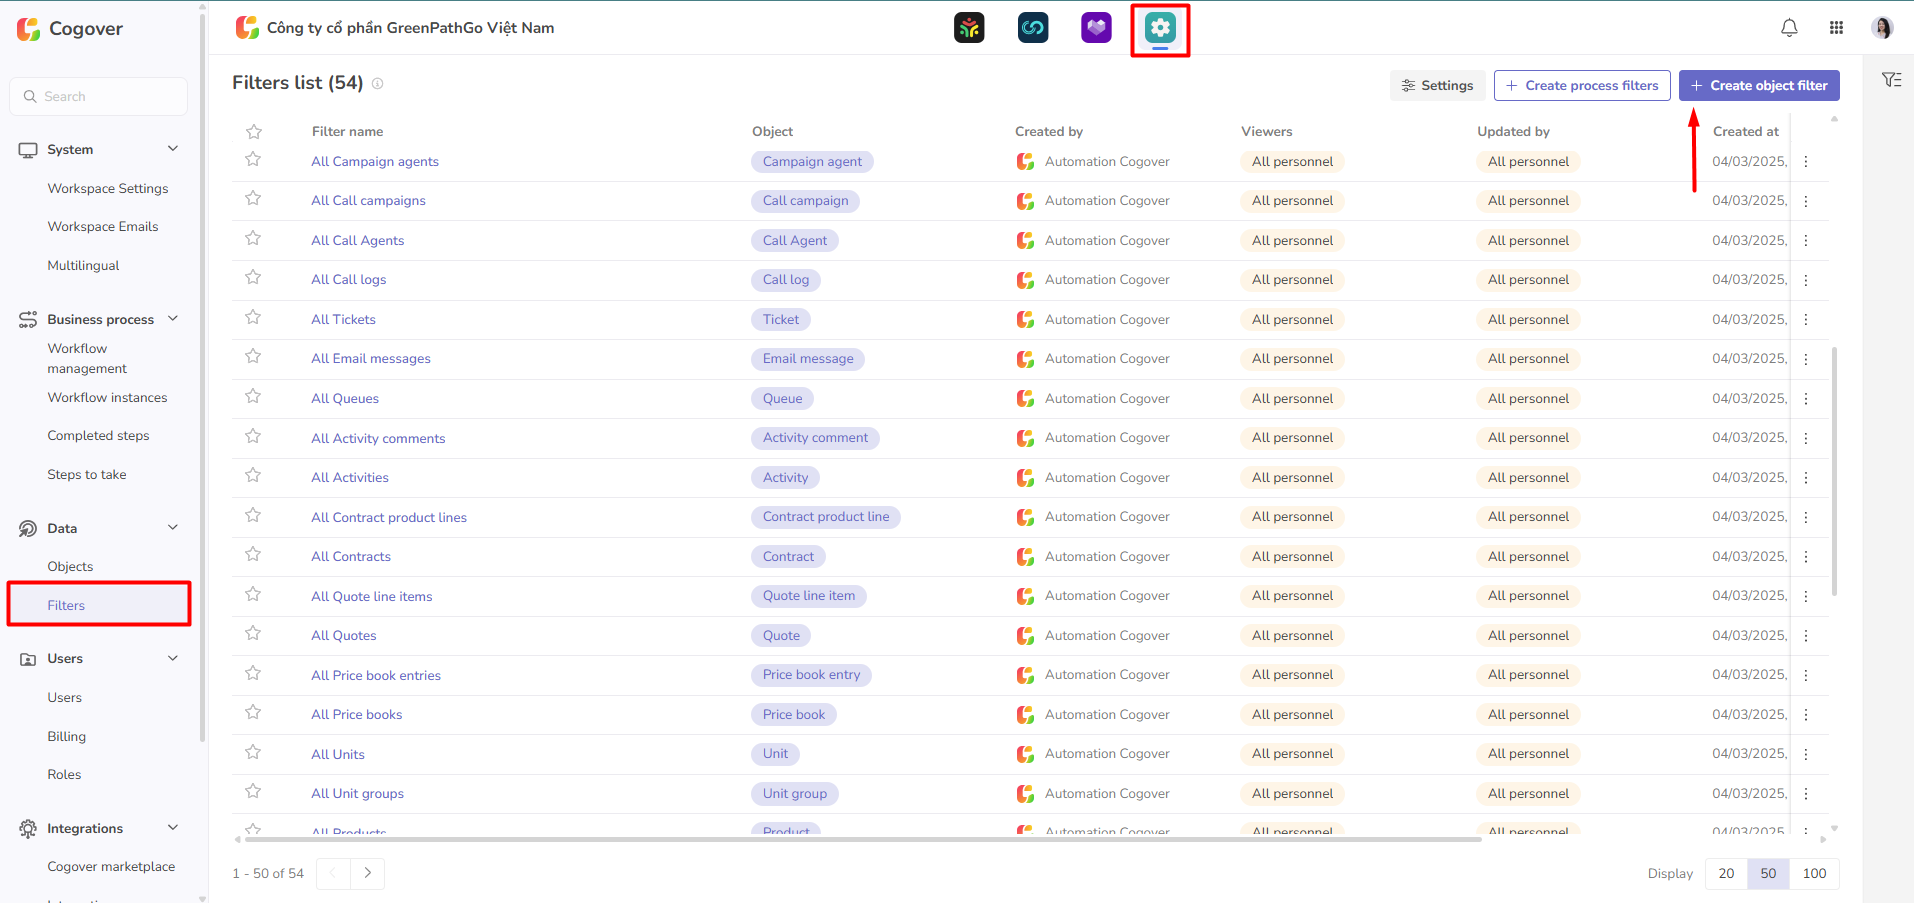Toggle the star in the header row
The height and width of the screenshot is (903, 1914).
click(x=254, y=132)
